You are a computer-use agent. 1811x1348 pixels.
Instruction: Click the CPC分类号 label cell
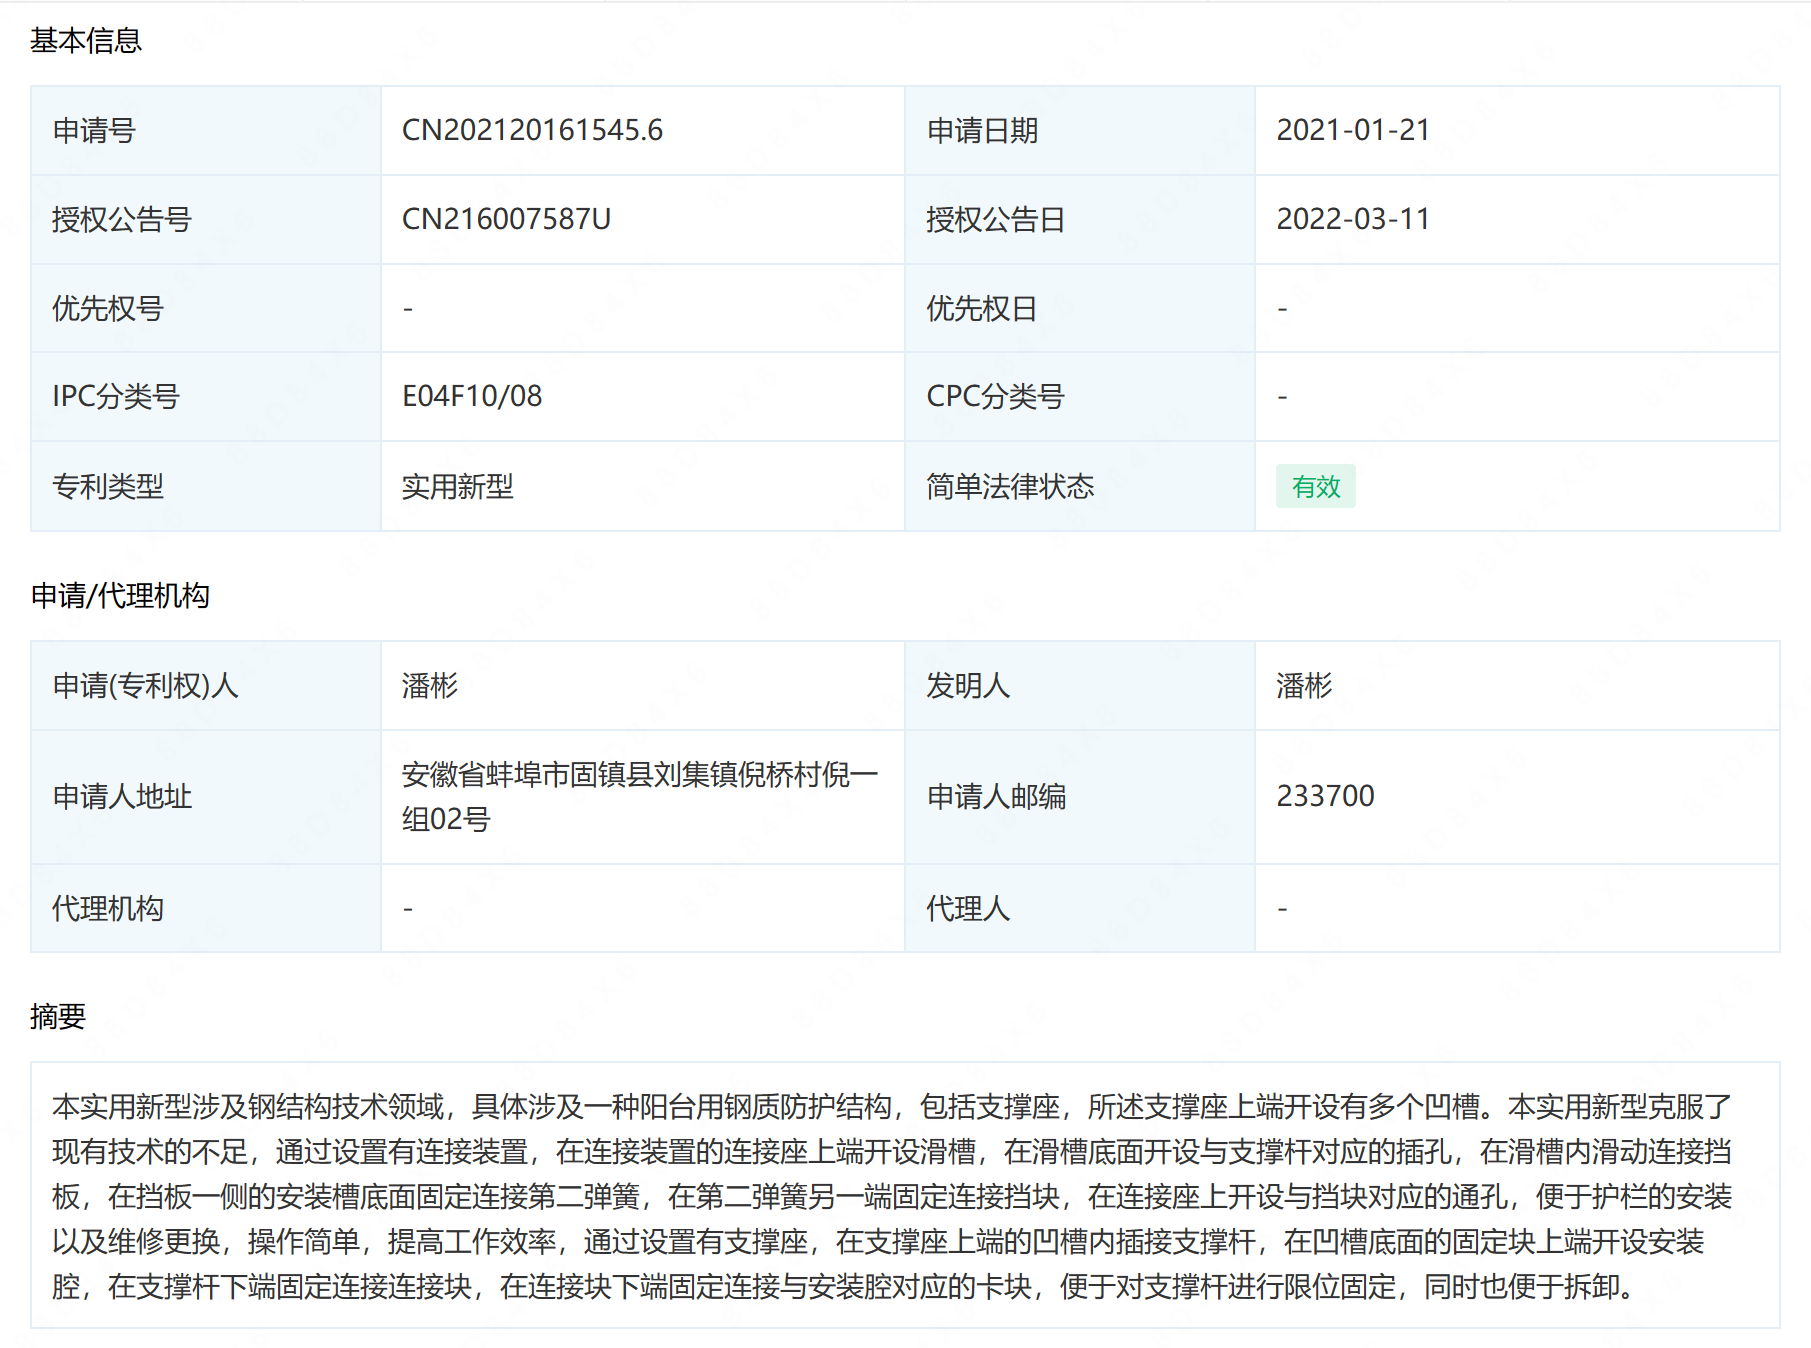tap(1080, 396)
